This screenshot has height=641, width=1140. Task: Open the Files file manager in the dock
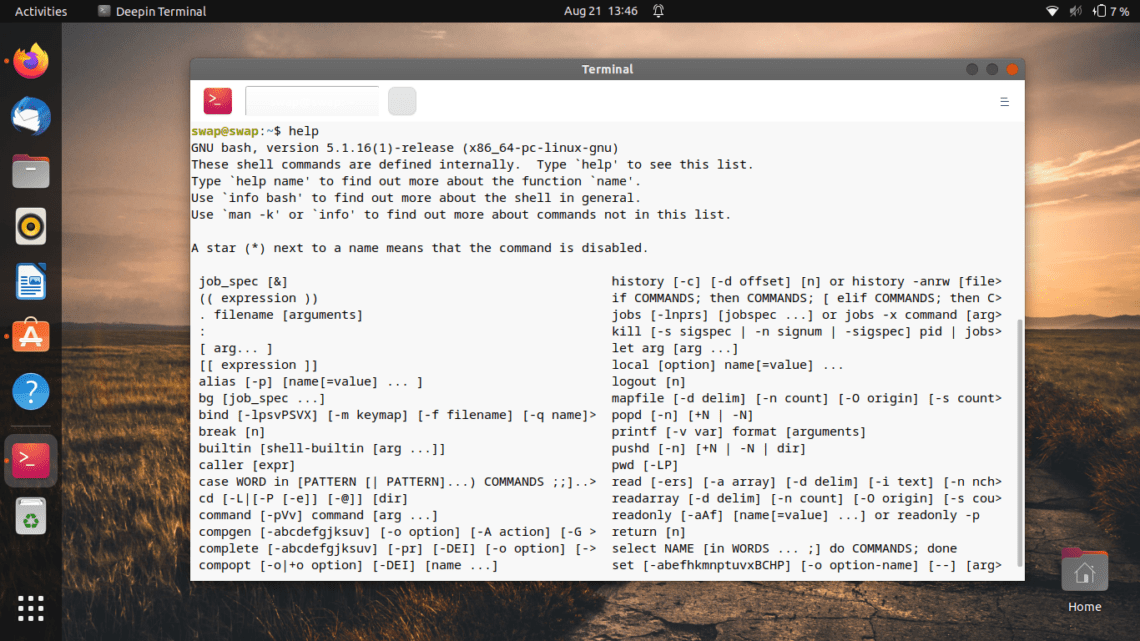click(x=29, y=171)
